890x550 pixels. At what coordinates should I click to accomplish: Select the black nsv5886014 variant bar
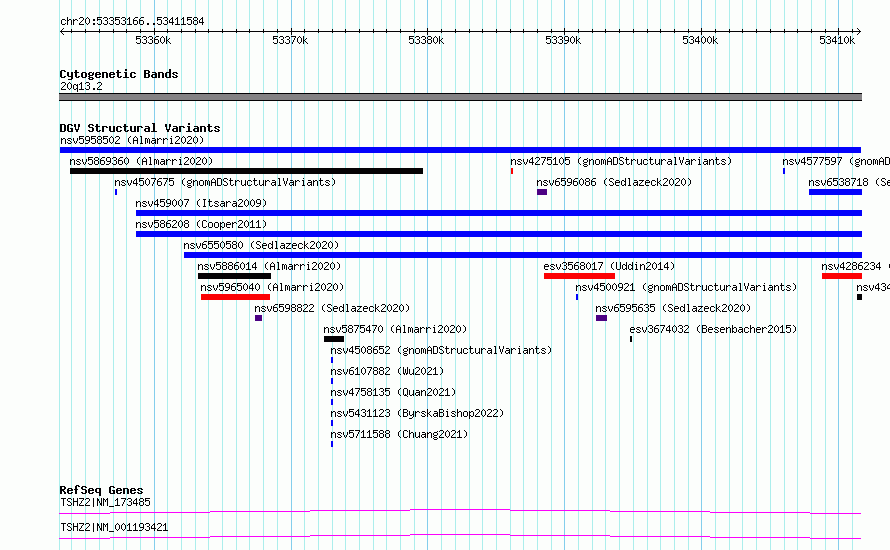234,276
